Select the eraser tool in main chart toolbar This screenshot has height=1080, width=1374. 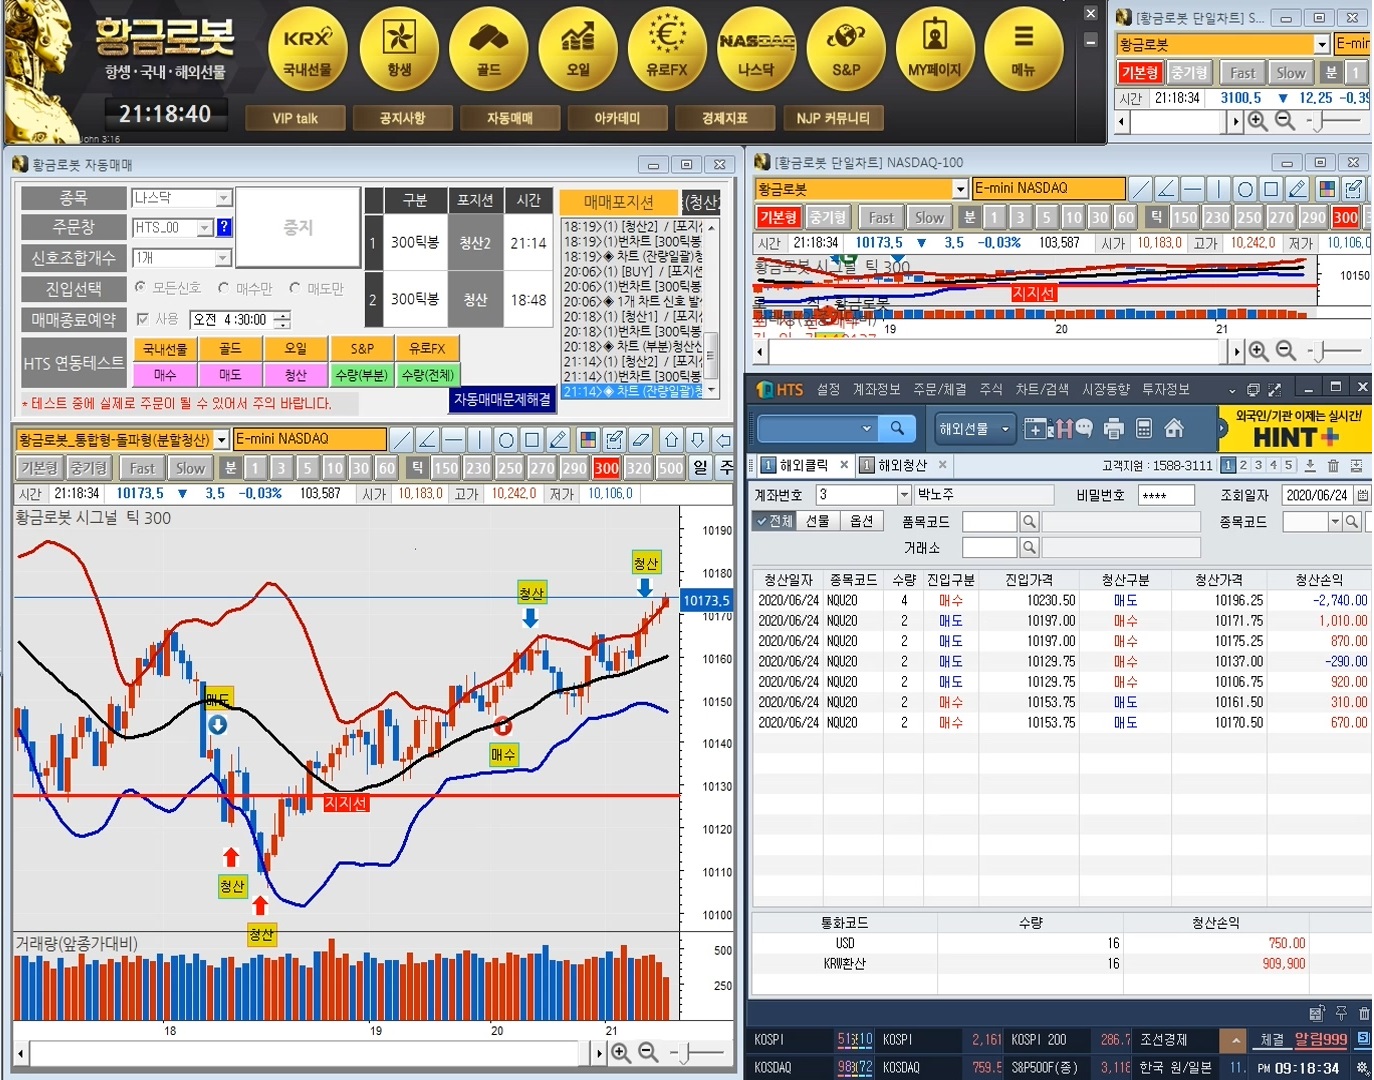(642, 439)
